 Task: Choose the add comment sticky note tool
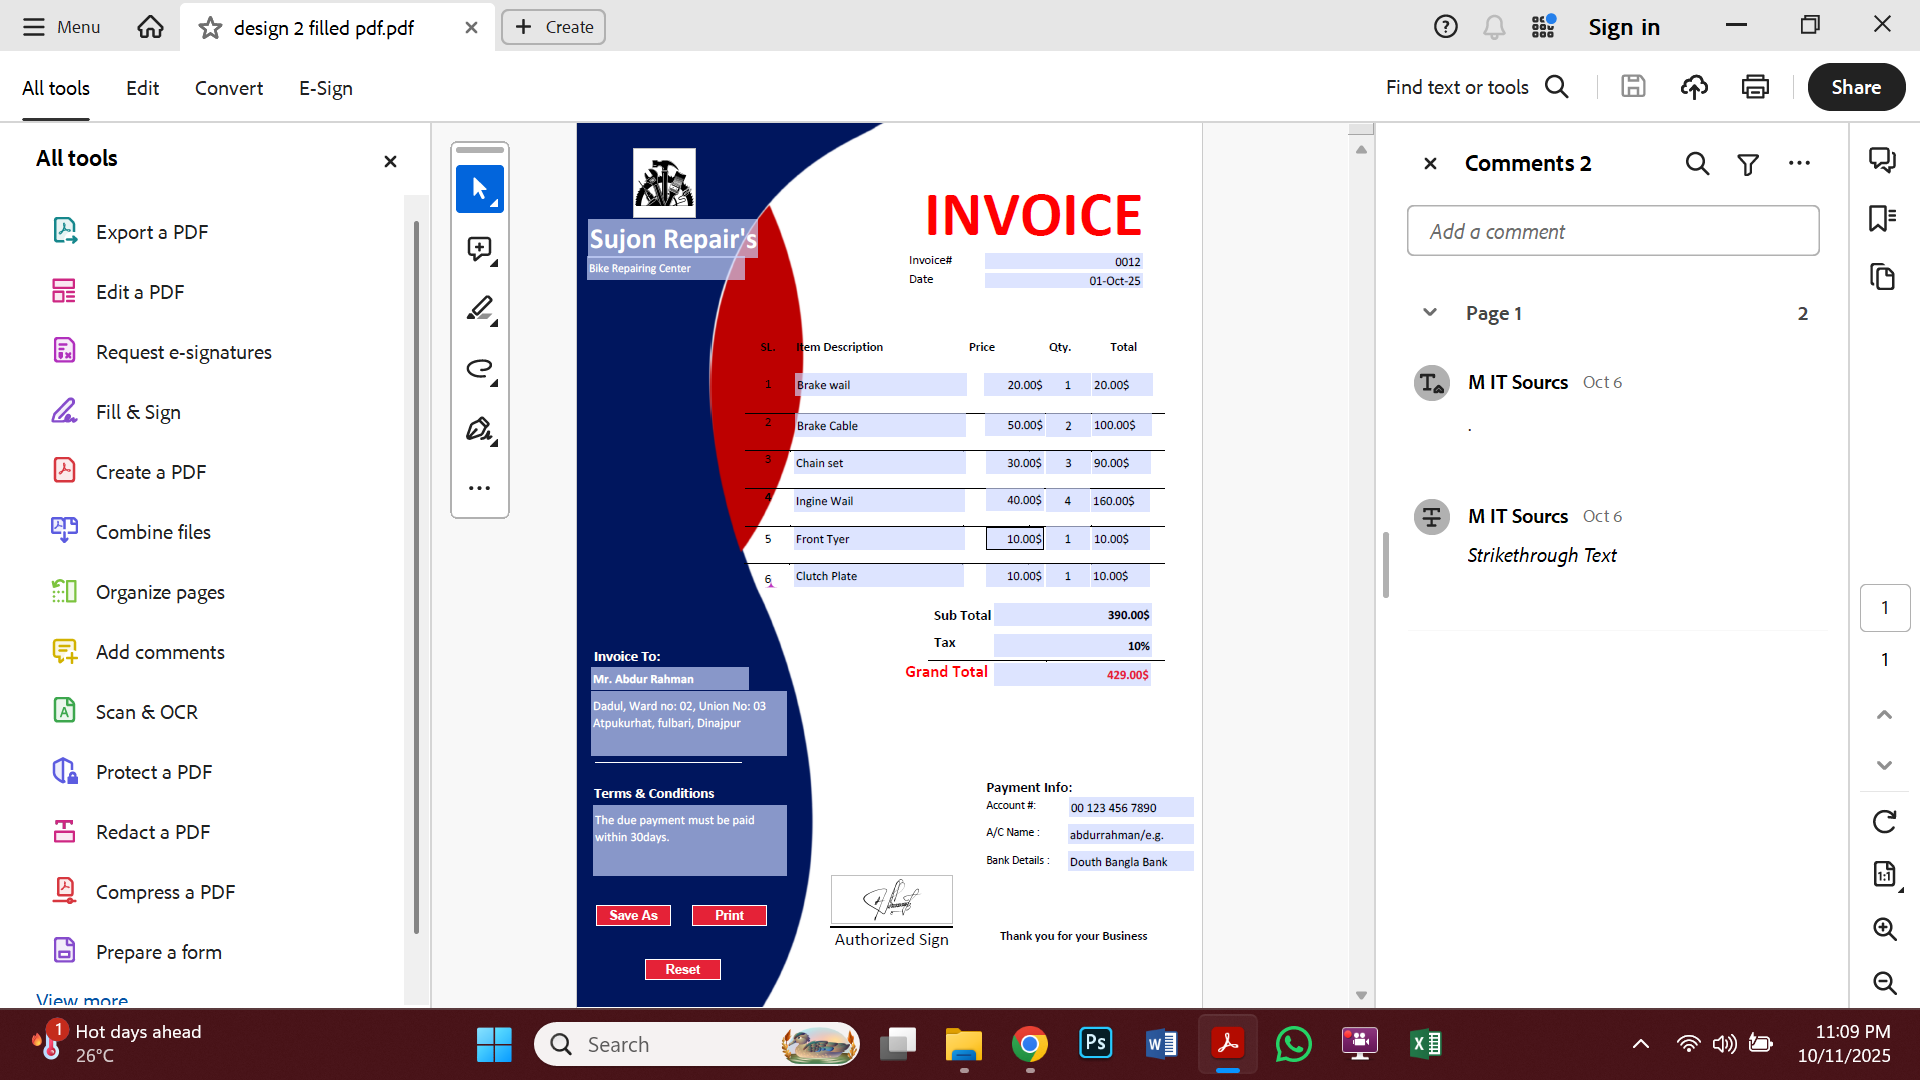[x=479, y=248]
